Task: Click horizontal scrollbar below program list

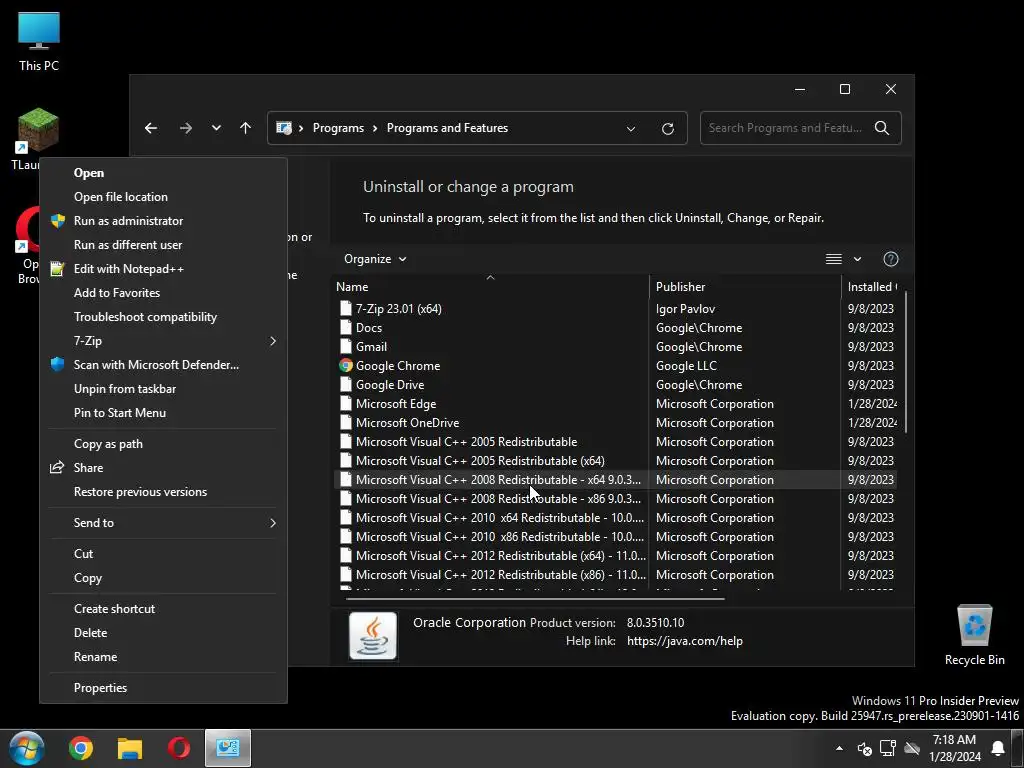Action: coord(534,598)
